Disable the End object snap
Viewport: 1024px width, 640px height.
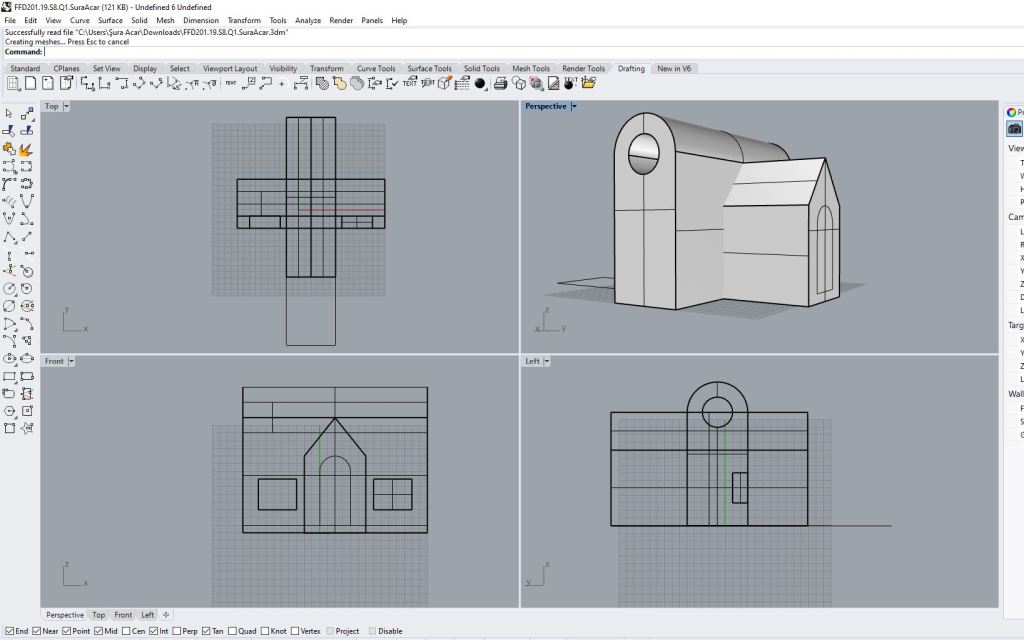(9, 631)
